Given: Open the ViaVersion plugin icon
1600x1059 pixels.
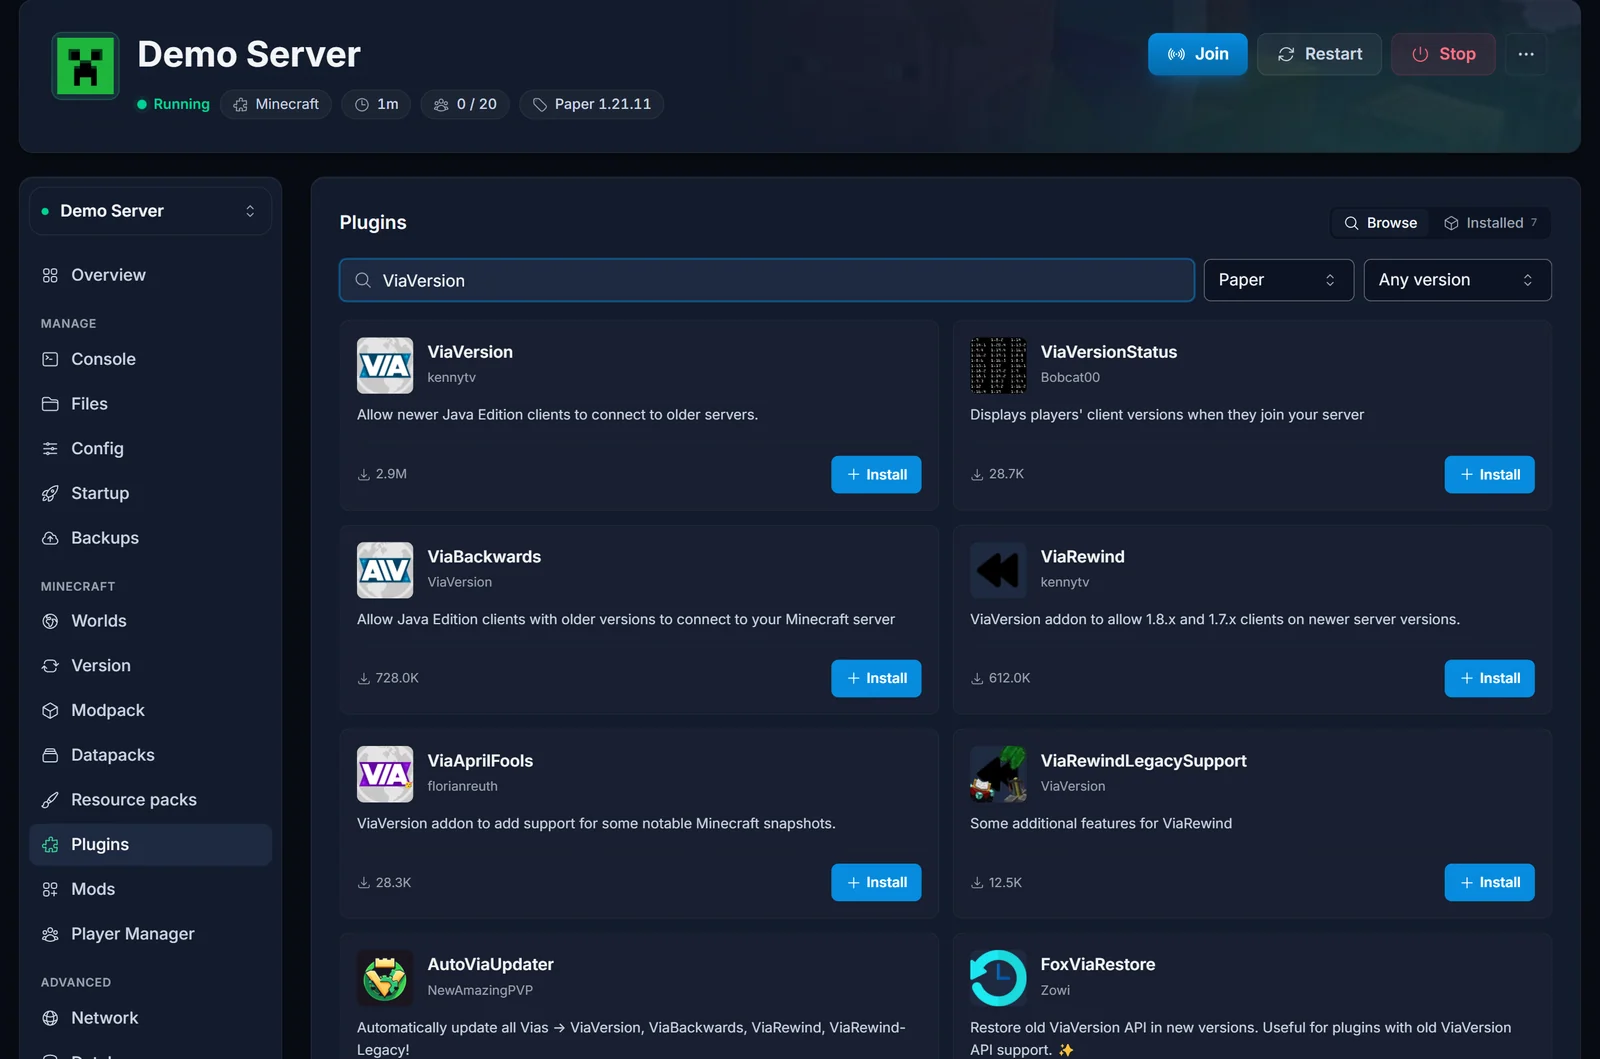Looking at the screenshot, I should tap(385, 365).
